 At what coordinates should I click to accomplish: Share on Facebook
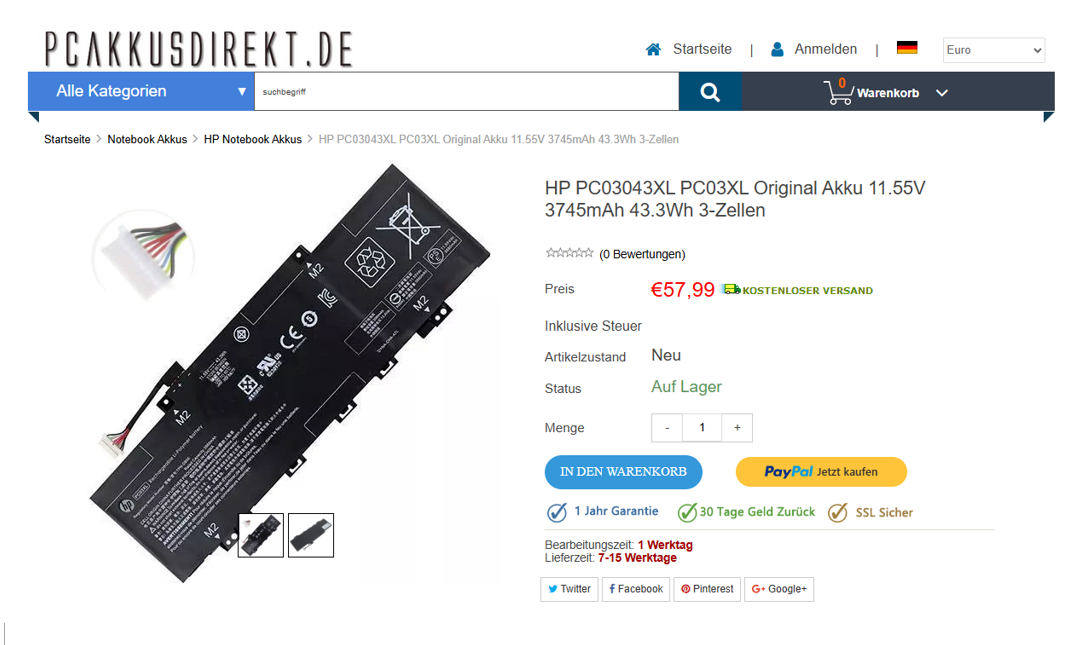[635, 589]
